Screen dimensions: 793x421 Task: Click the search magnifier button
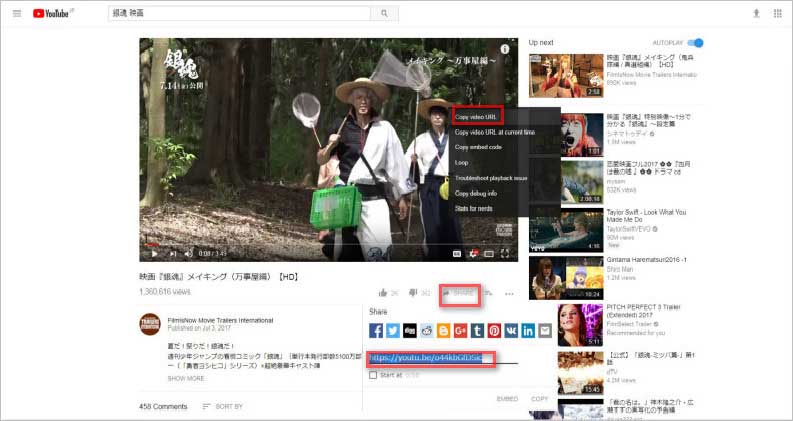pos(384,14)
